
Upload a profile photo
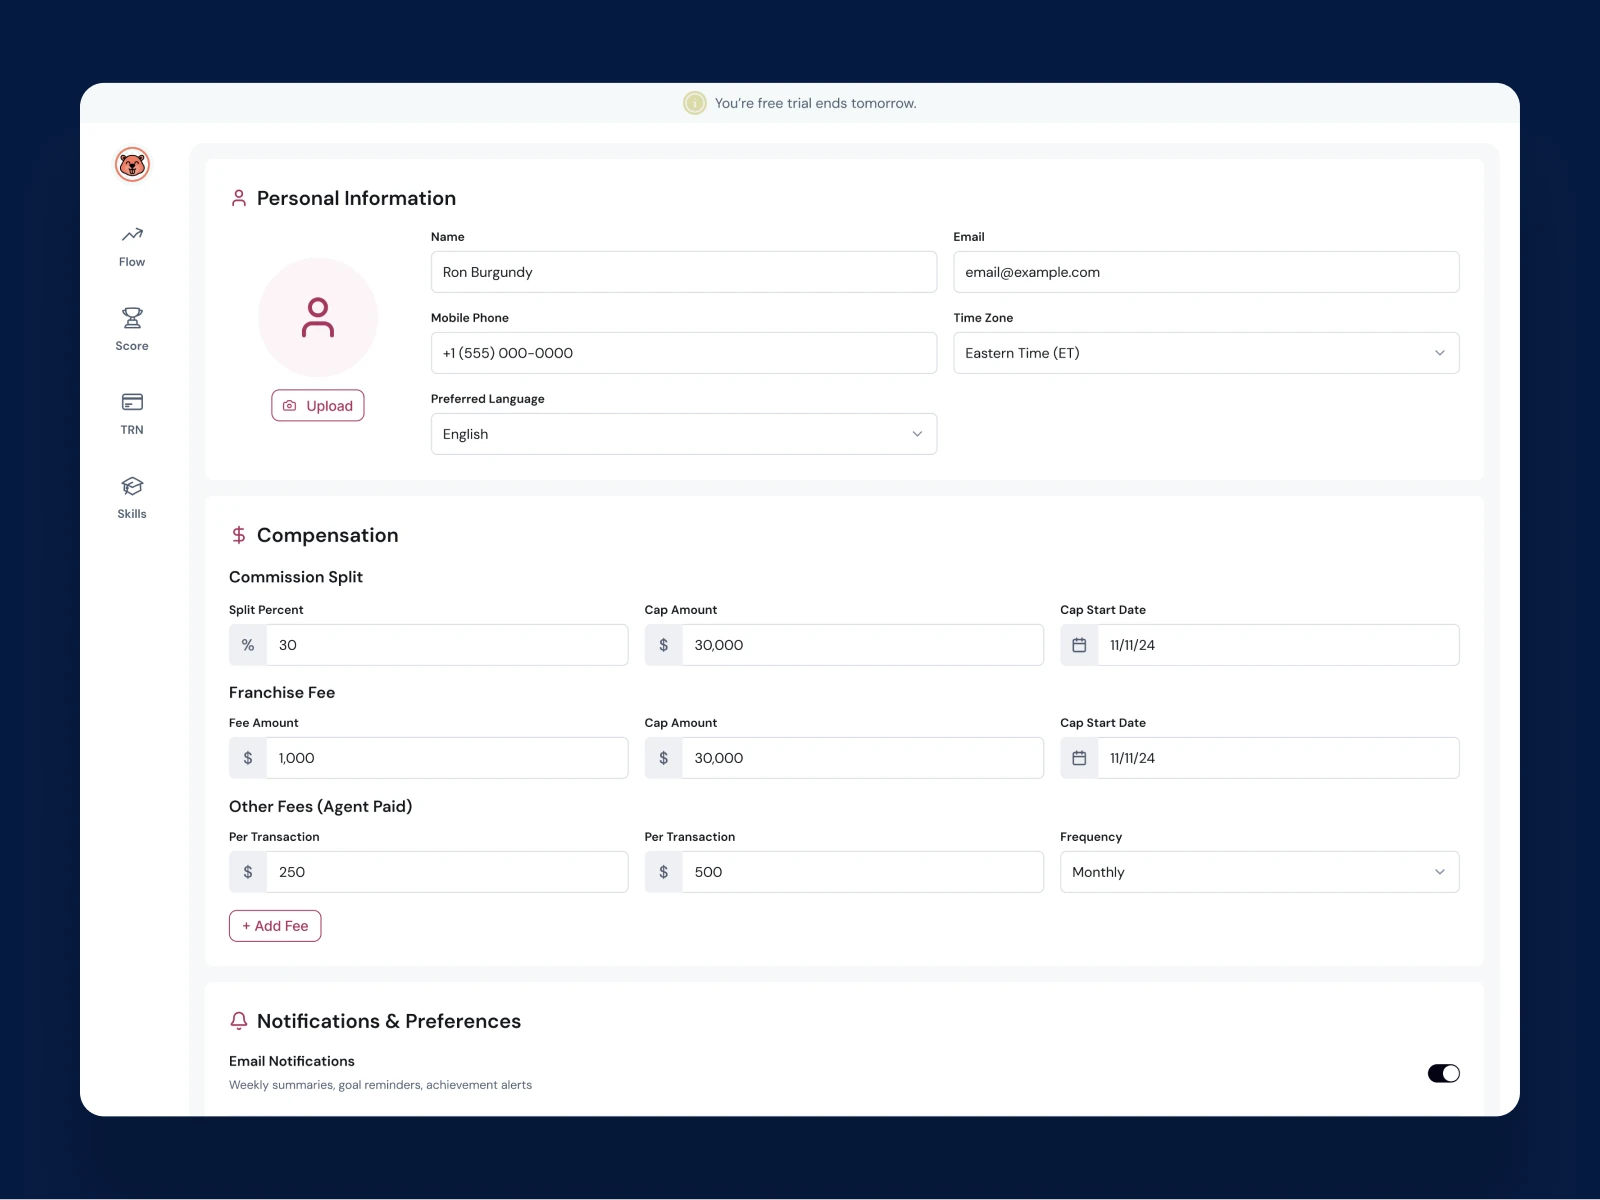click(x=318, y=406)
